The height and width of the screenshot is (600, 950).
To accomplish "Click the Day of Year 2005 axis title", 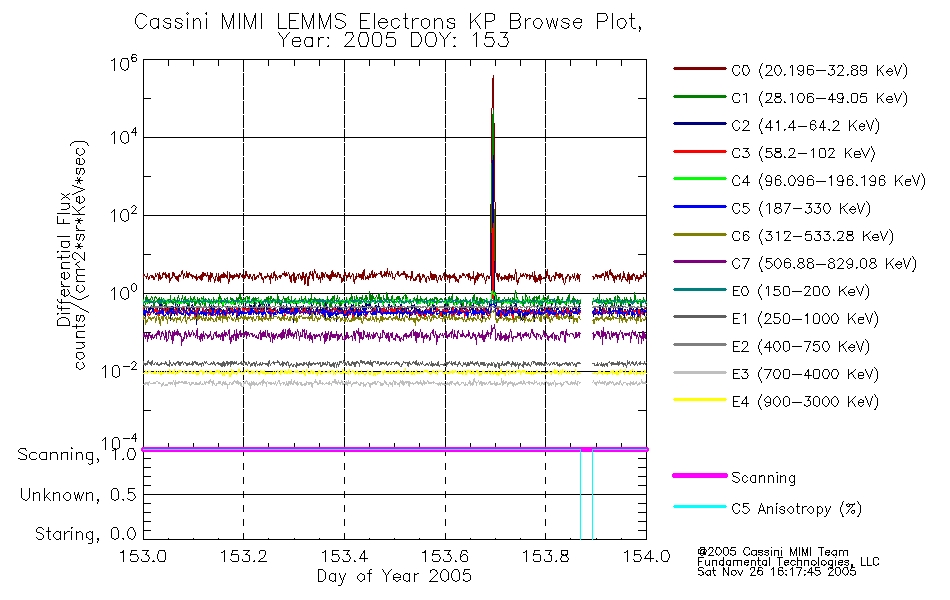I will pyautogui.click(x=394, y=576).
